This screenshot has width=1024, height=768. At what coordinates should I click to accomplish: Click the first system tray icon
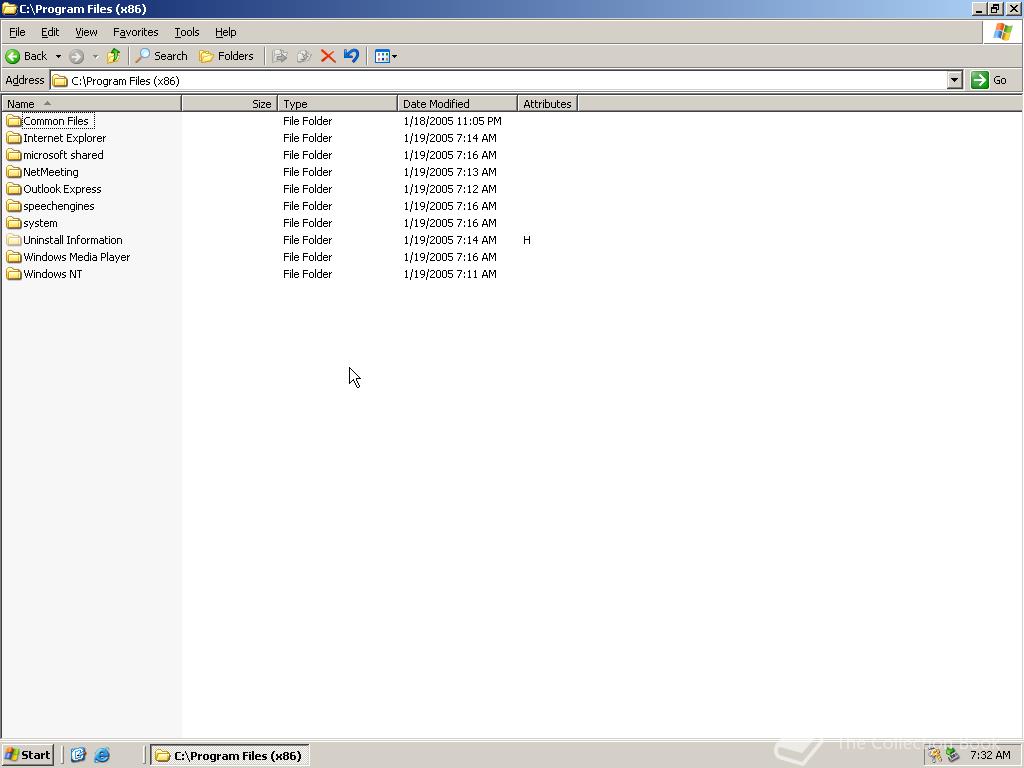(935, 756)
